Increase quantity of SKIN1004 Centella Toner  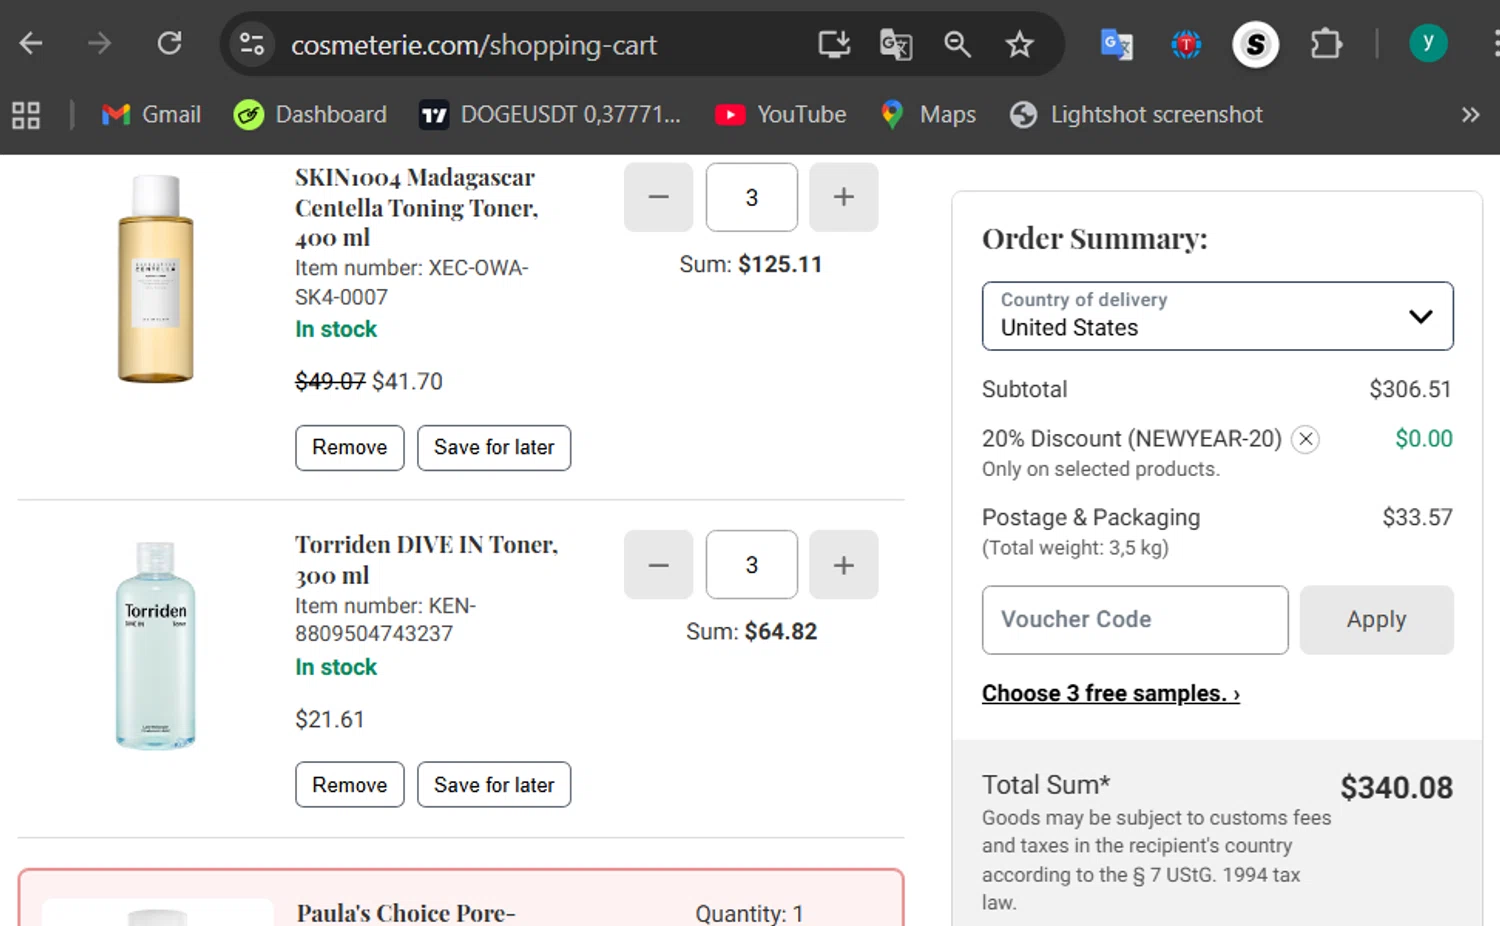pyautogui.click(x=843, y=197)
